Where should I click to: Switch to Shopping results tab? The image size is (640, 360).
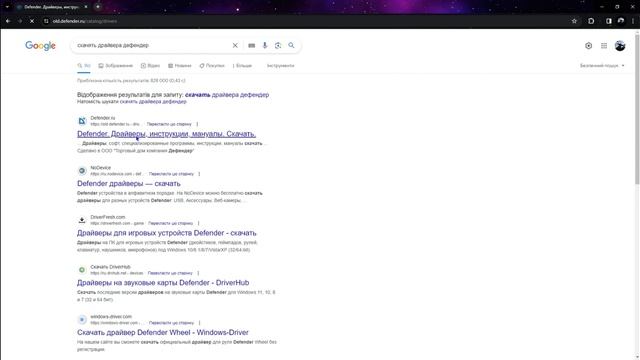212,66
